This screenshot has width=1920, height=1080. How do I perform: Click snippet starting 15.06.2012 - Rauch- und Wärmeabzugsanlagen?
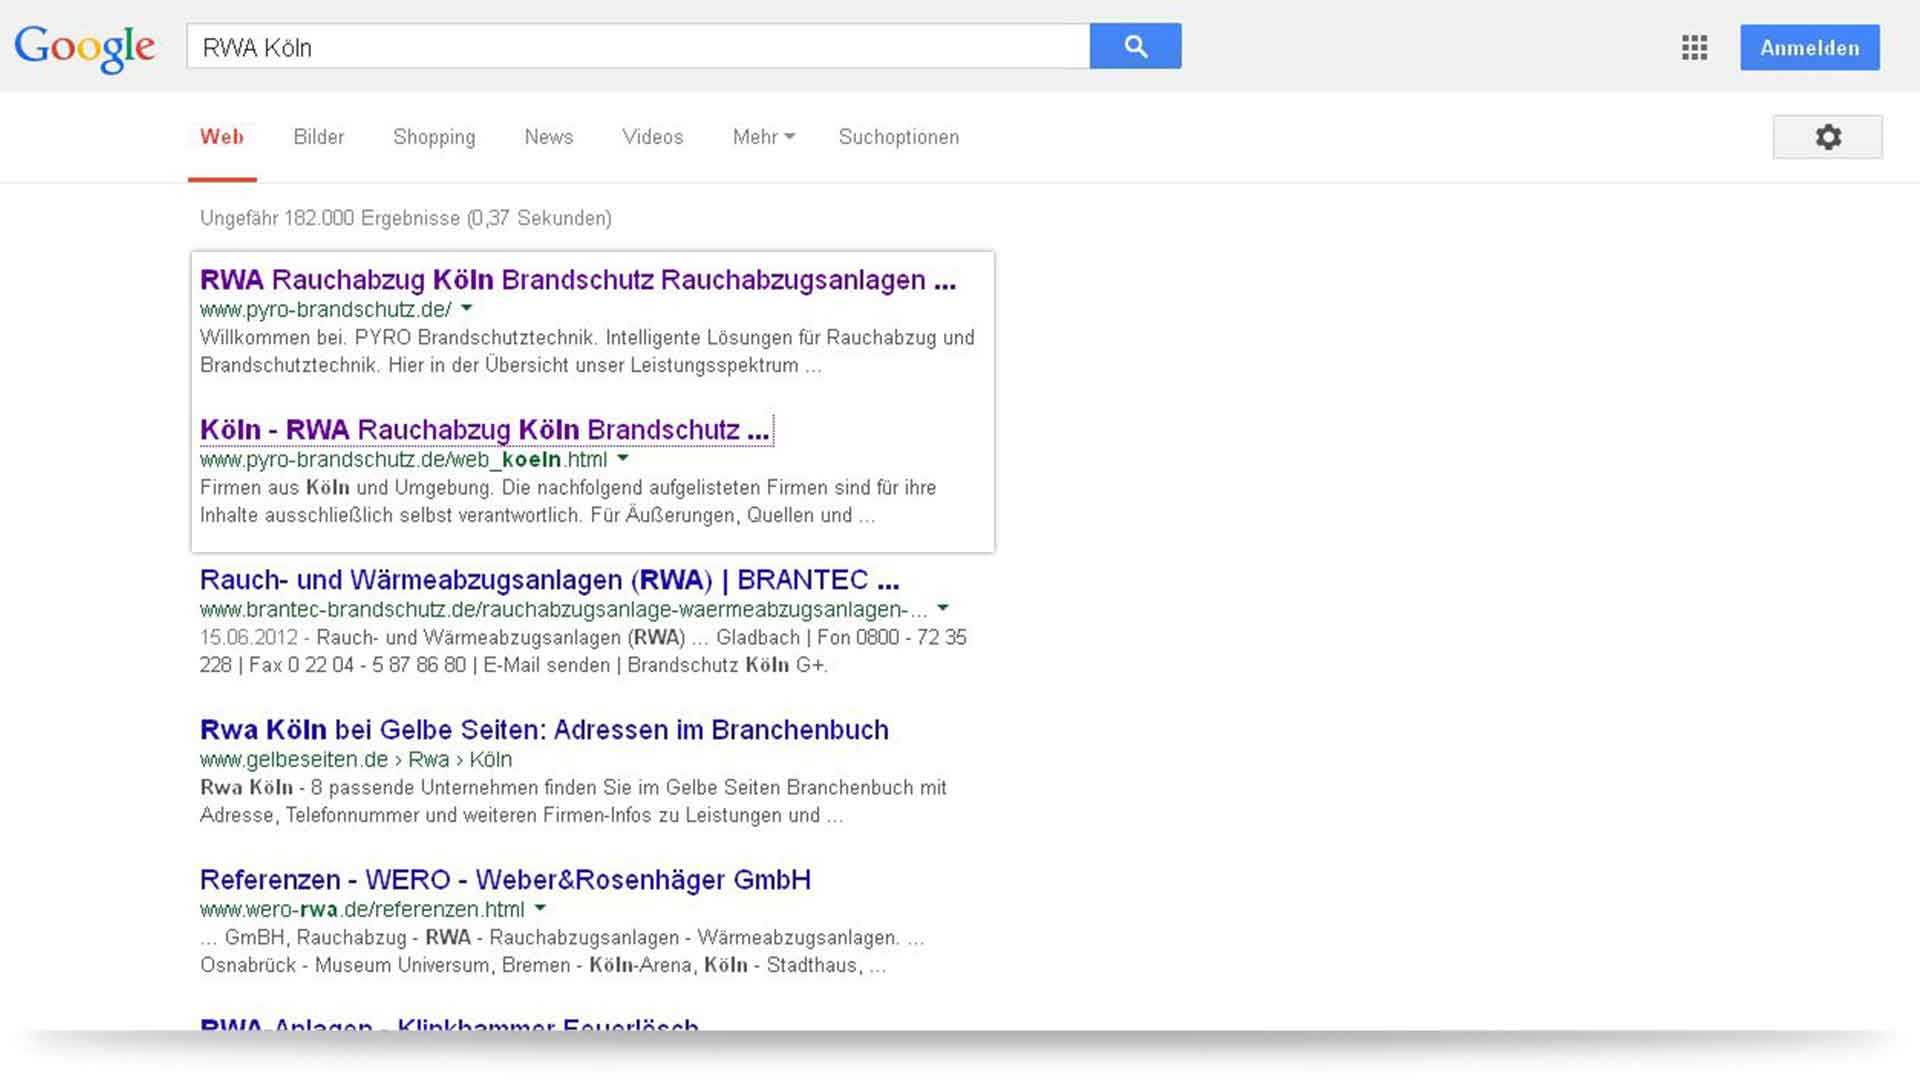click(583, 651)
